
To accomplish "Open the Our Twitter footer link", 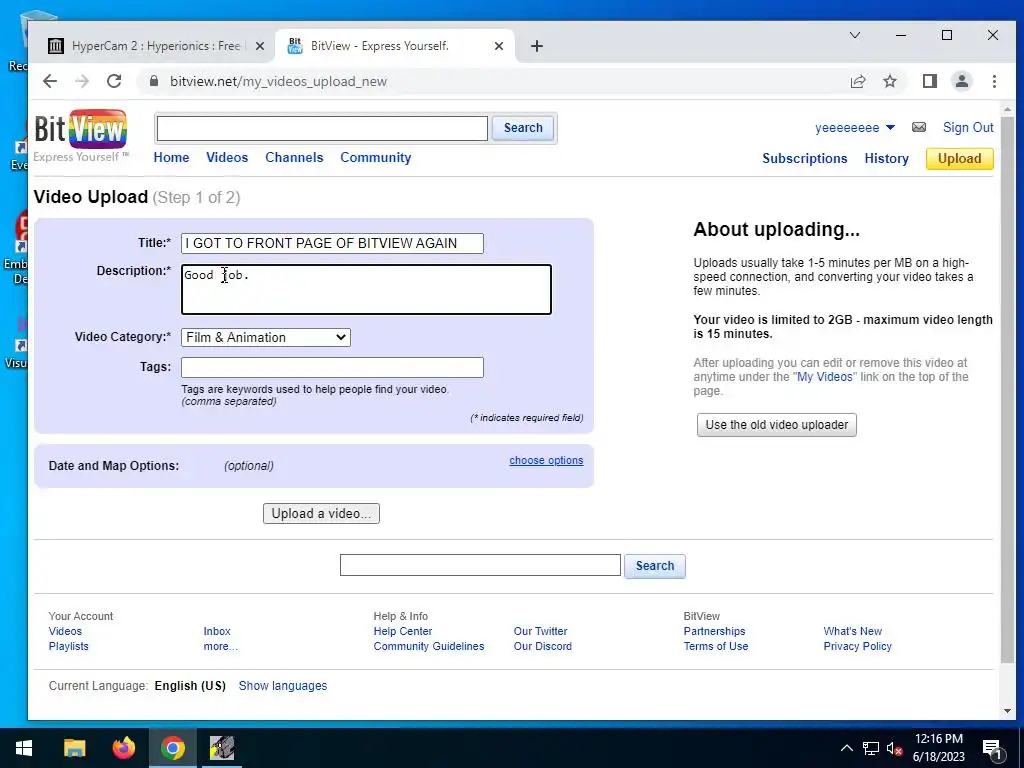I will 540,632.
